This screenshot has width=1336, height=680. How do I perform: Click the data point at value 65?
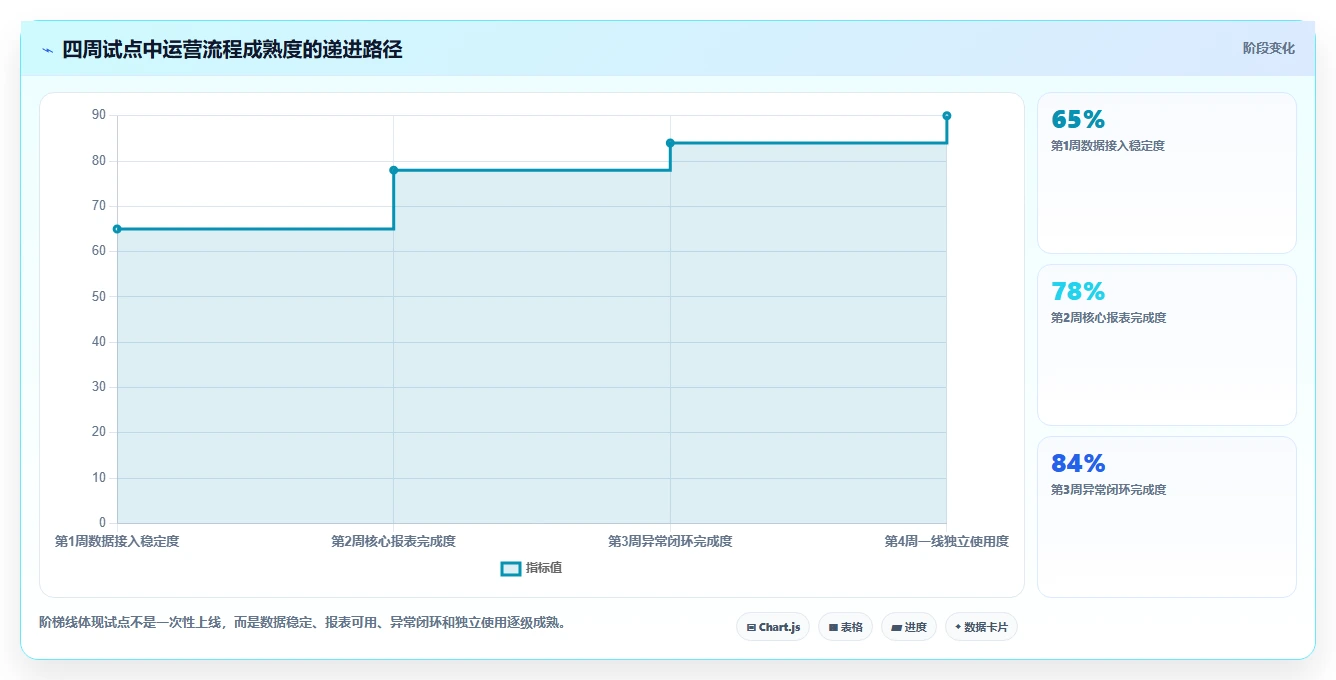pyautogui.click(x=117, y=229)
